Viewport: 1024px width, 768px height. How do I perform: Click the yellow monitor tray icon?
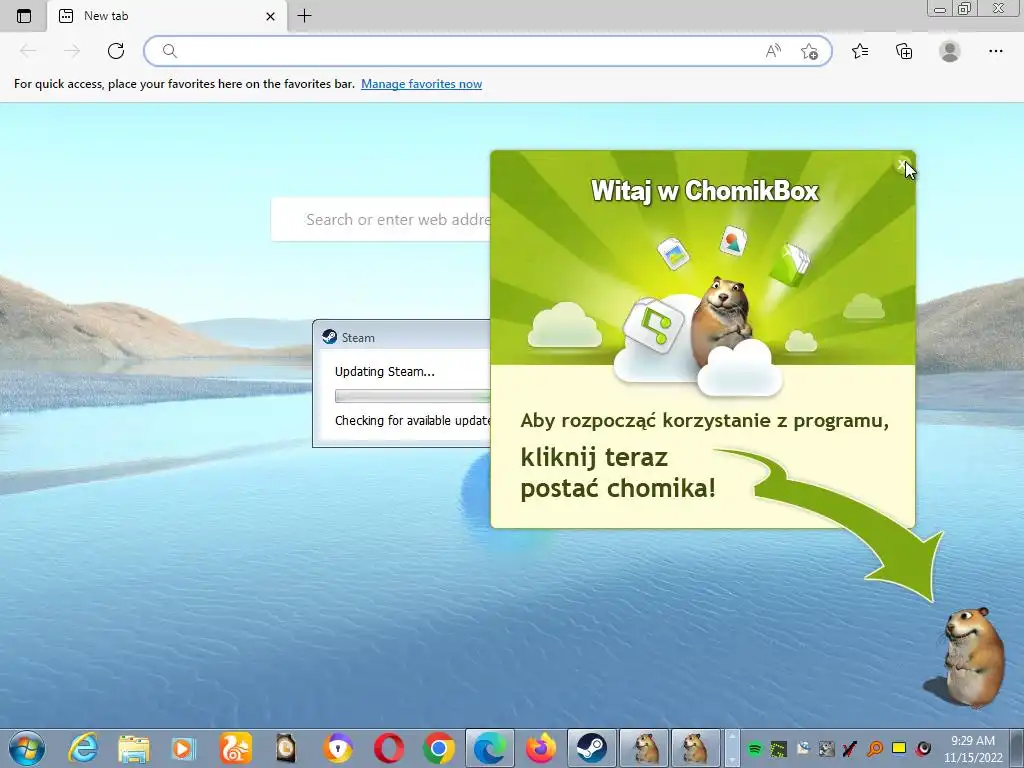(x=899, y=748)
